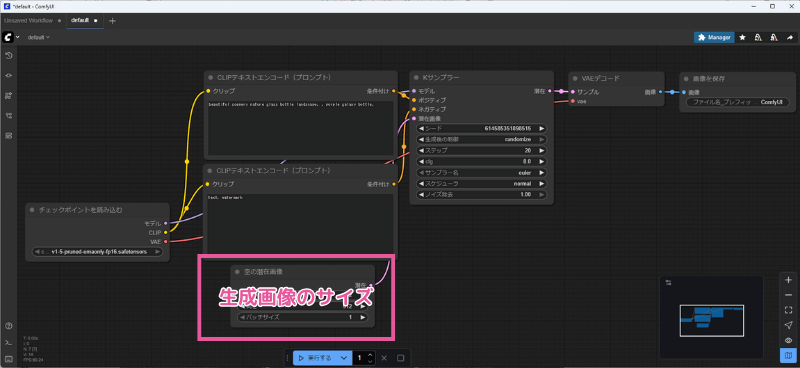Select the pointer/pan mode arrow icon
The image size is (800, 368).
[x=788, y=325]
